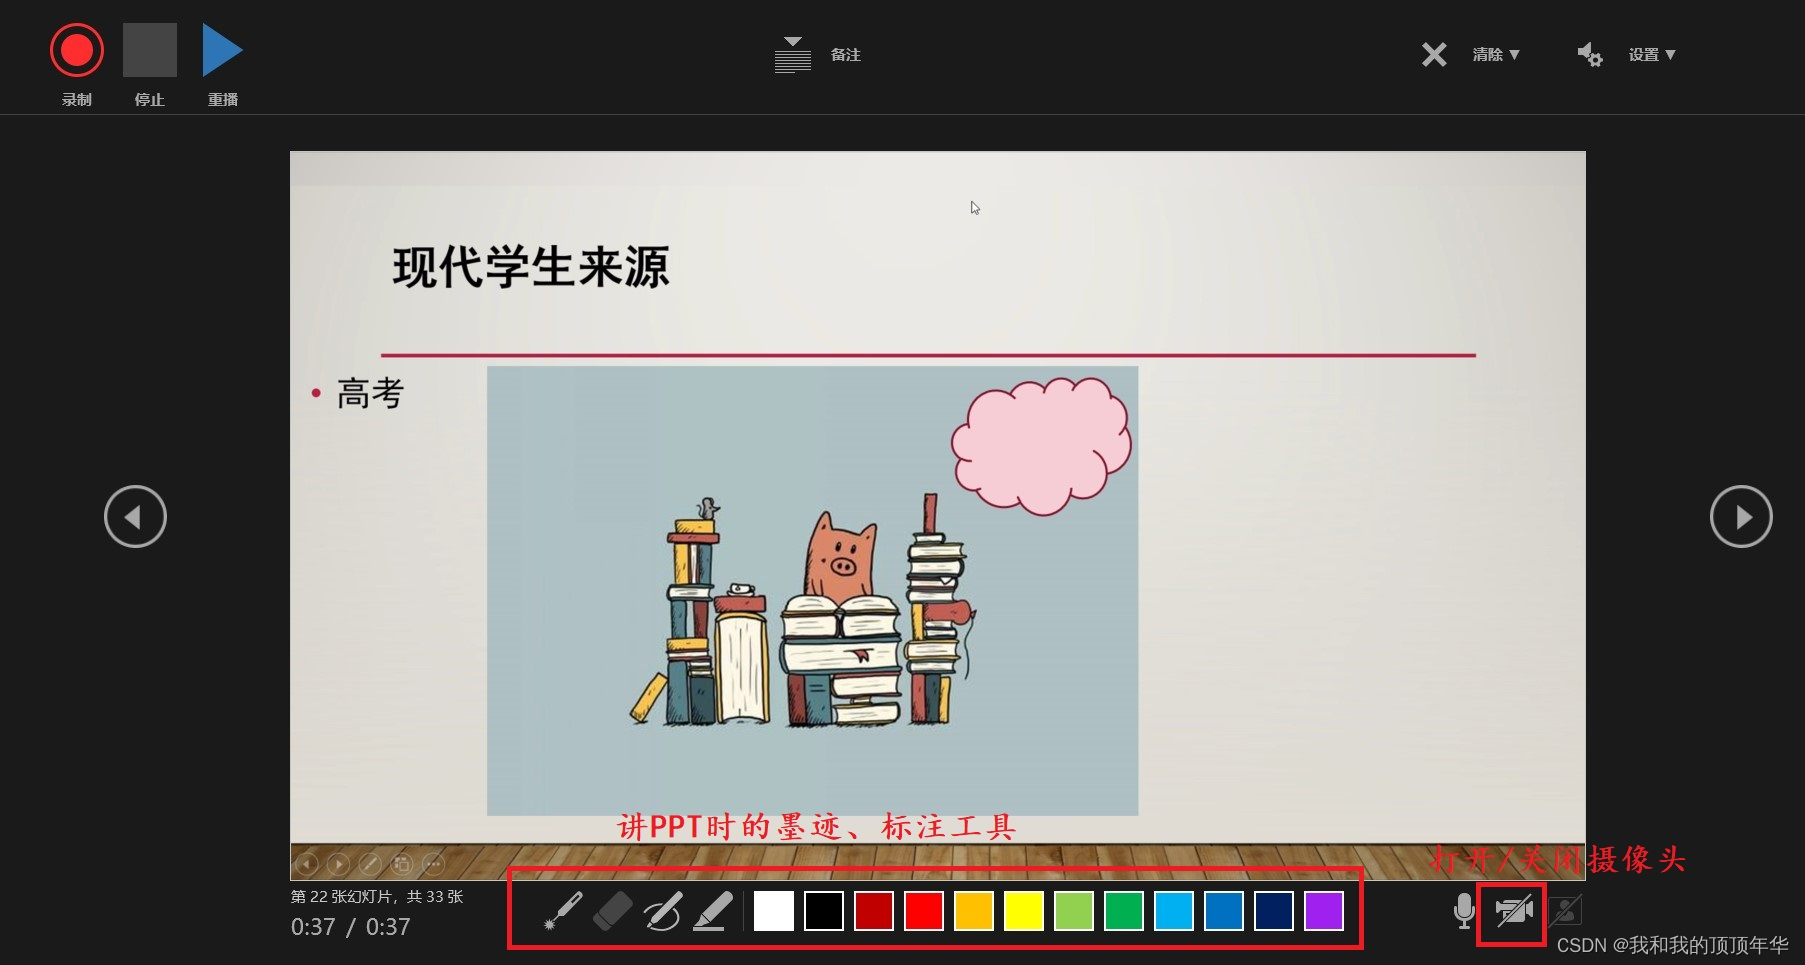Start recording with the red Record button
The height and width of the screenshot is (965, 1805).
pos(77,50)
